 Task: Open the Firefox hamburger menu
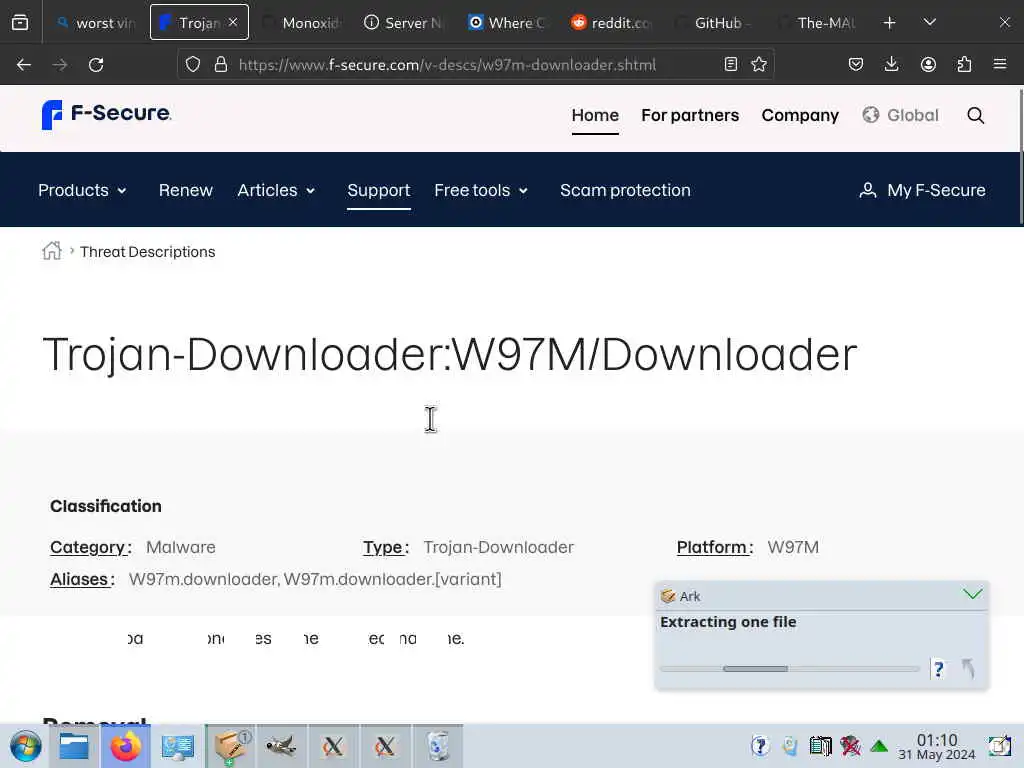[x=1000, y=64]
